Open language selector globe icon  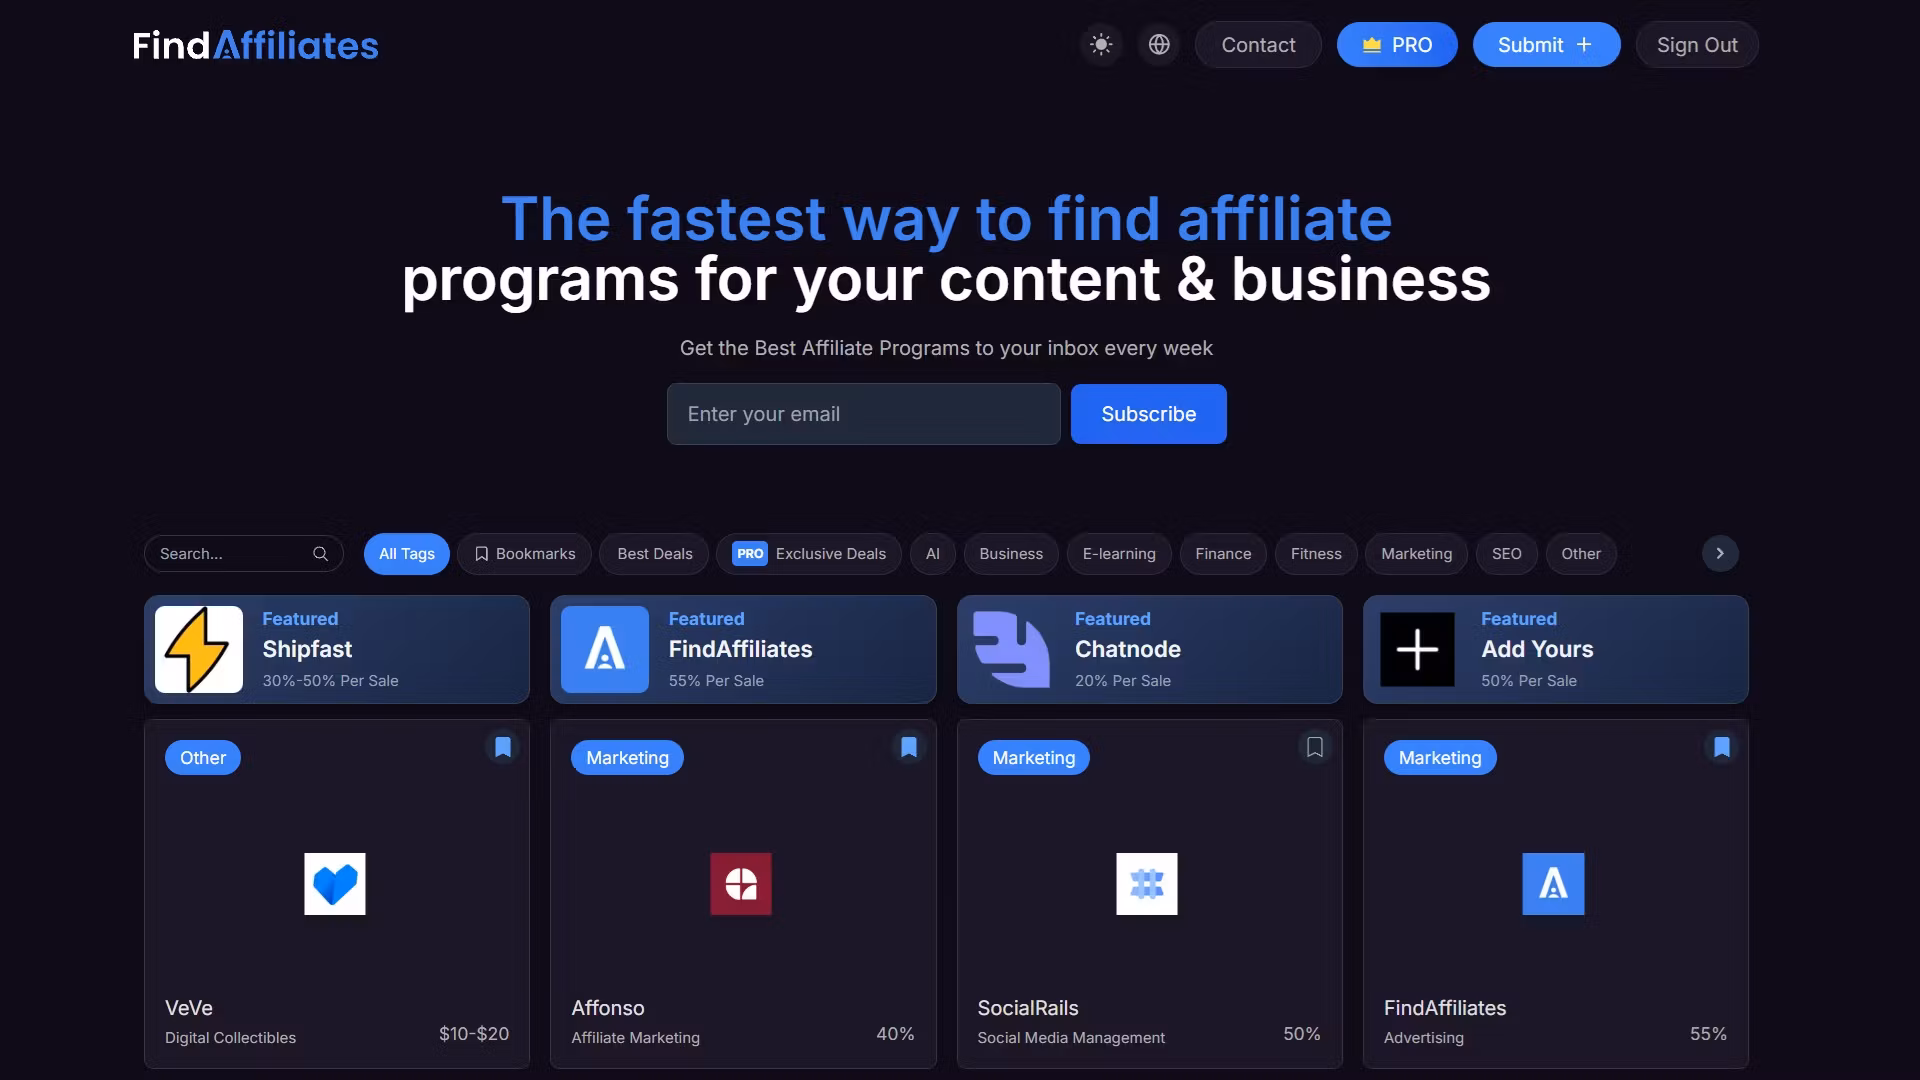click(1159, 45)
